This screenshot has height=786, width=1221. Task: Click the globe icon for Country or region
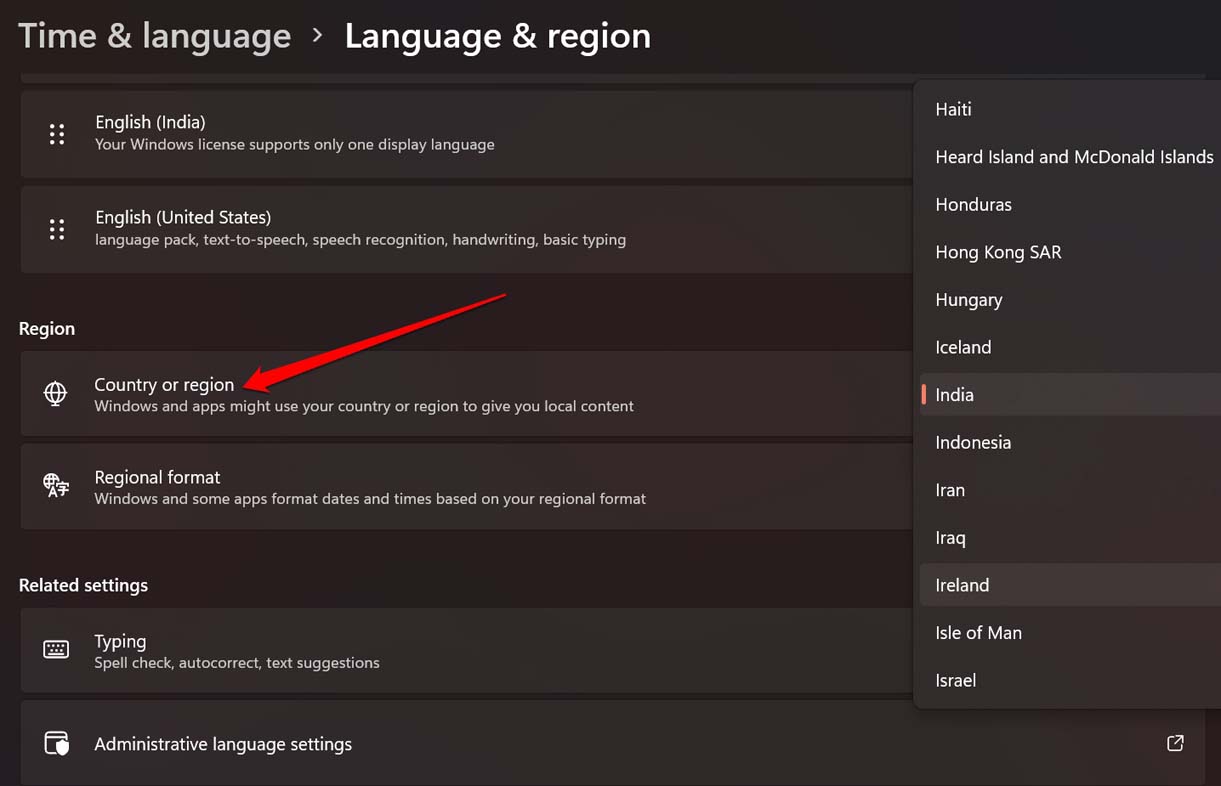[x=56, y=394]
